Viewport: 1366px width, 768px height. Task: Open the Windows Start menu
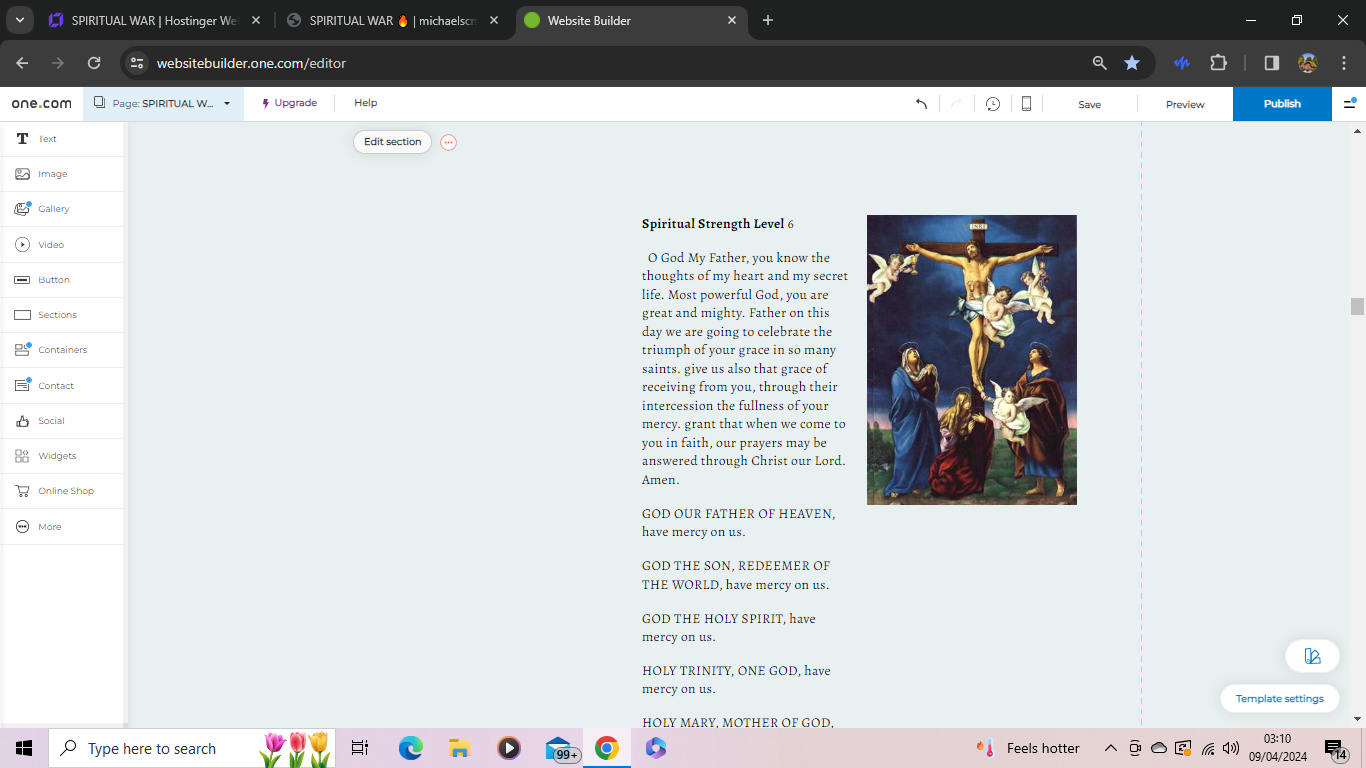coord(24,748)
